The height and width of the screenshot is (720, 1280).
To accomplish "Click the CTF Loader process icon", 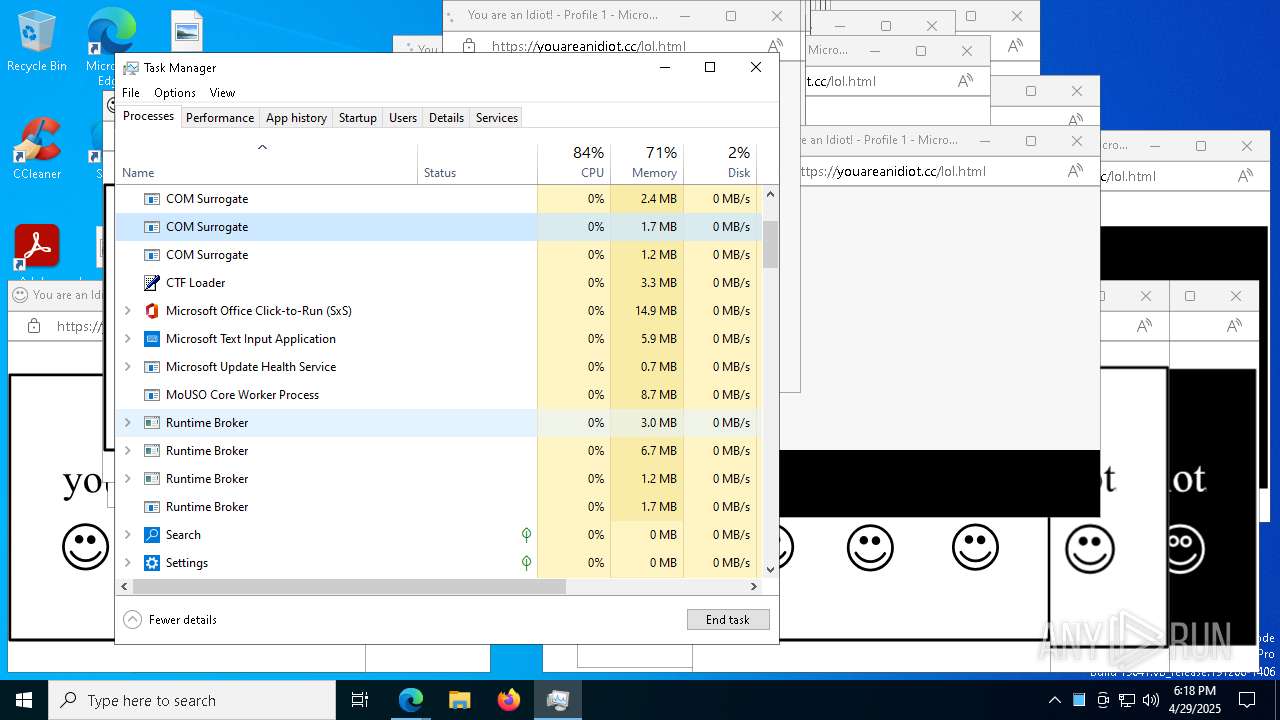I will pyautogui.click(x=152, y=283).
